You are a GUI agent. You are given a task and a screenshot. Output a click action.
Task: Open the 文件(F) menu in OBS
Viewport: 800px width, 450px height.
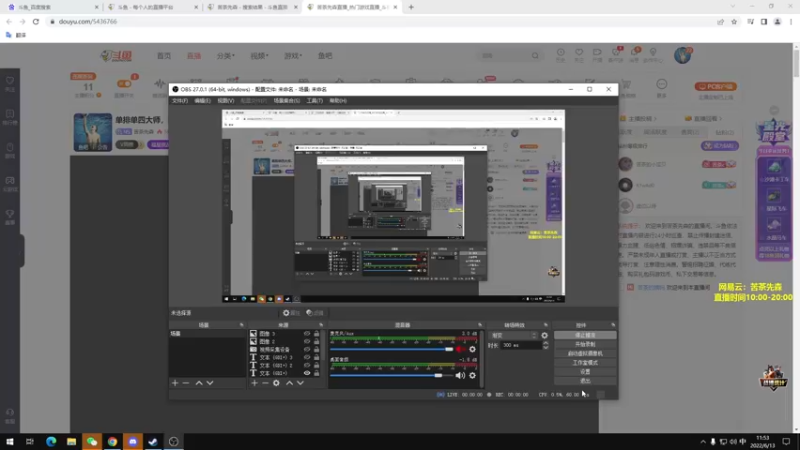point(180,101)
